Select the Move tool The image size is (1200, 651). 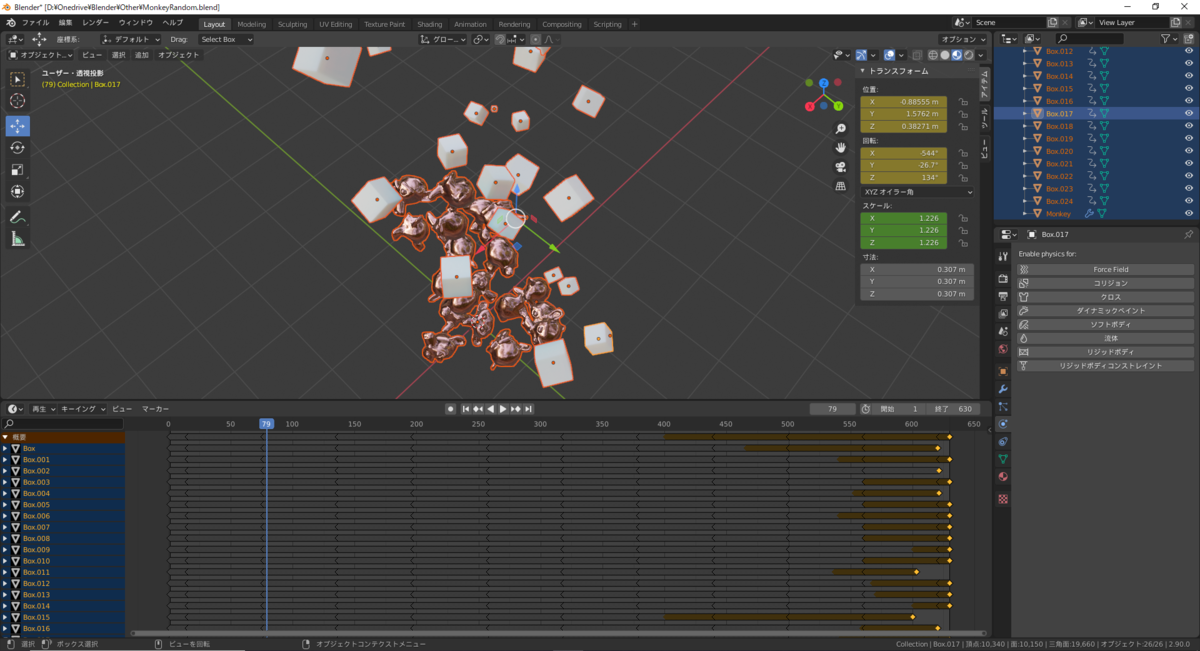(x=18, y=126)
